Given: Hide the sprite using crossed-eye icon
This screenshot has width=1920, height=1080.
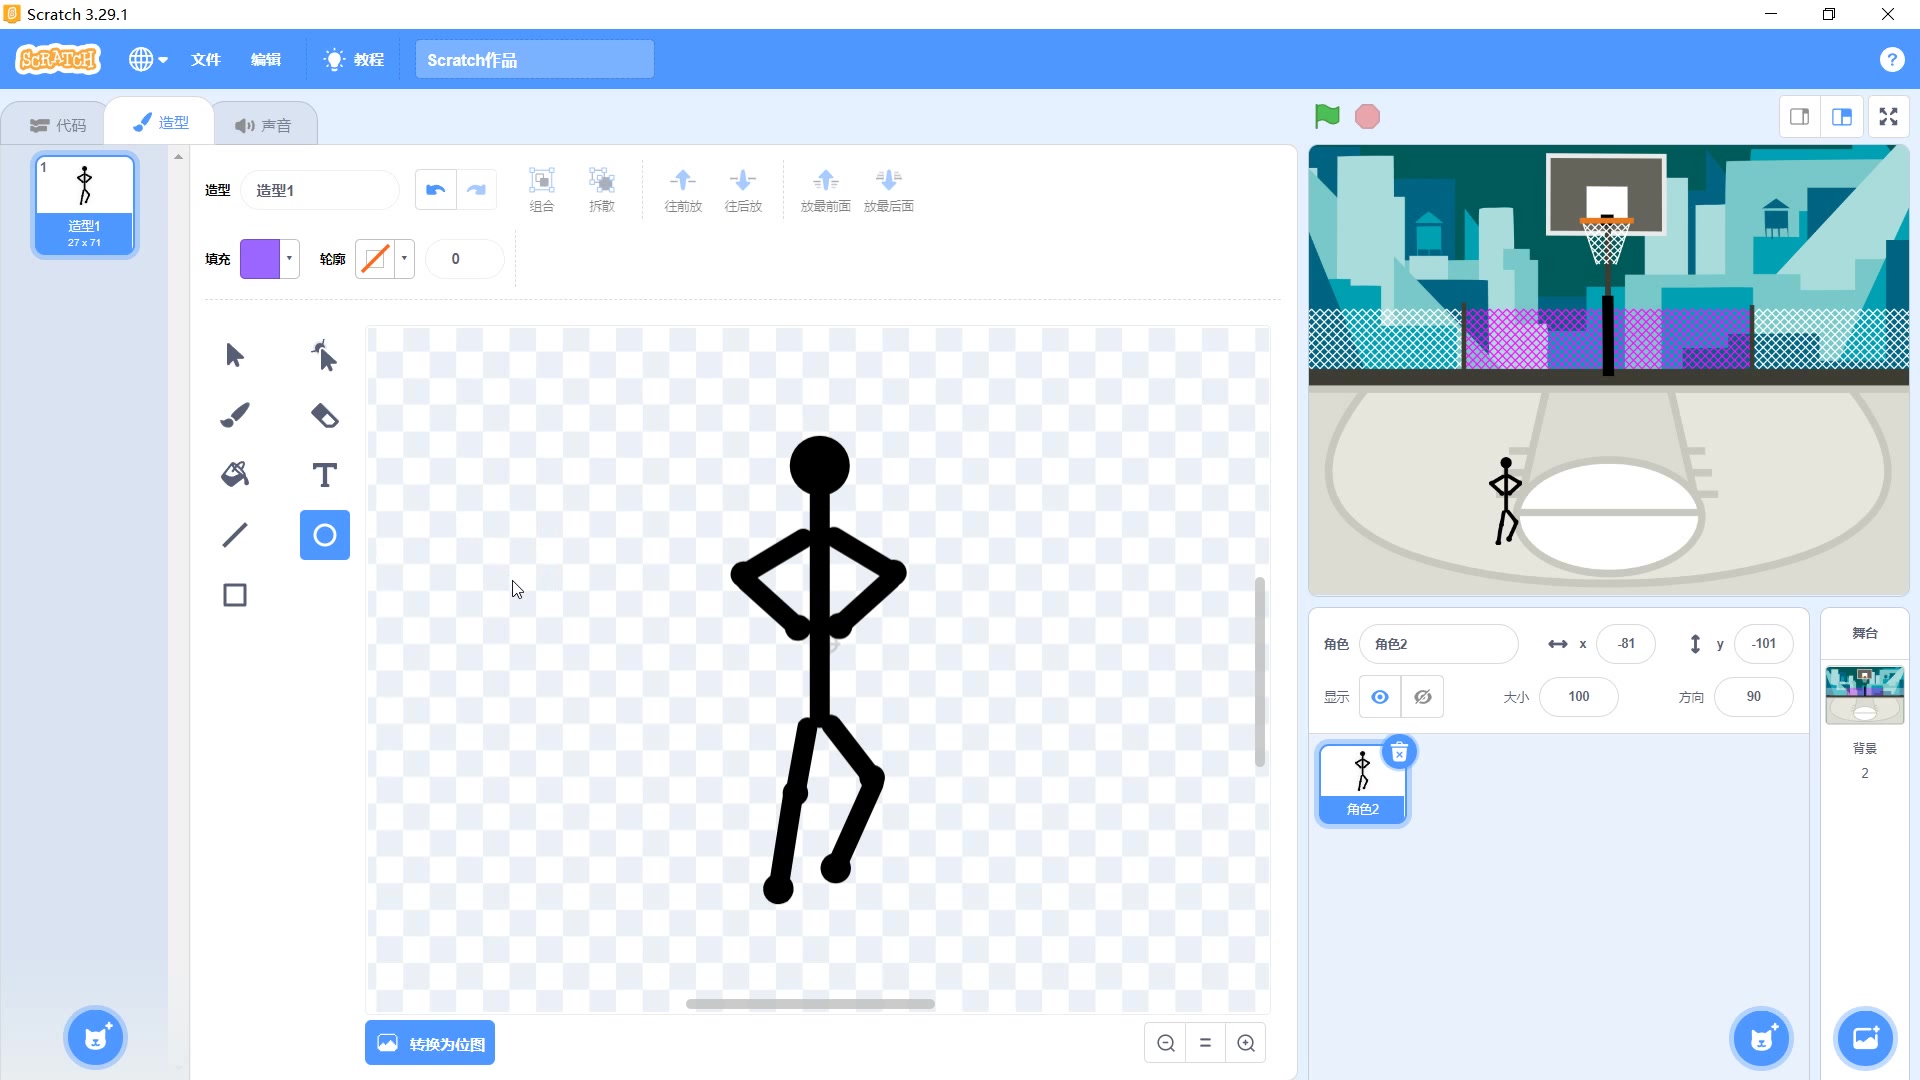Looking at the screenshot, I should 1422,697.
